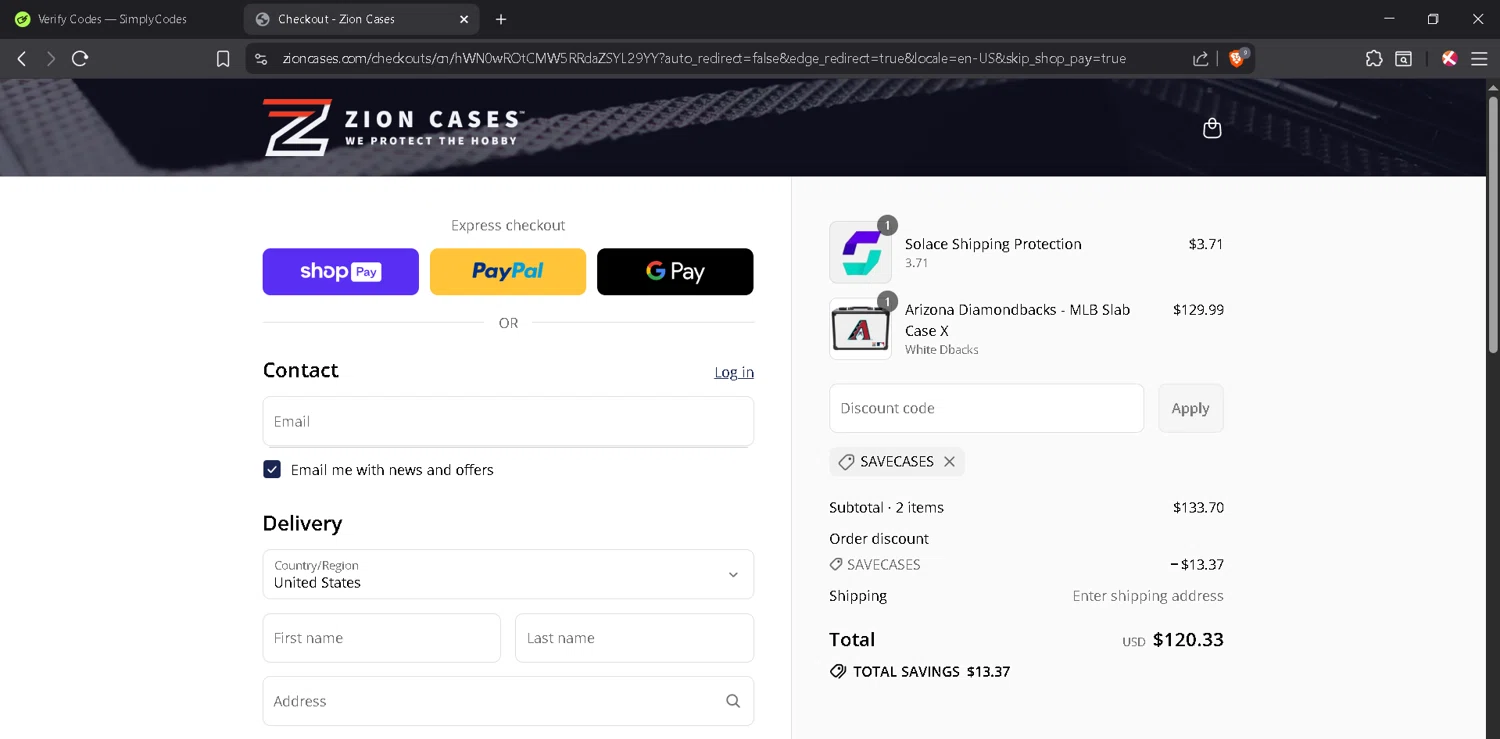This screenshot has height=739, width=1500.
Task: Click 'Arizona Diamondbacks - MLB Slab Case X' text
Action: [1017, 320]
